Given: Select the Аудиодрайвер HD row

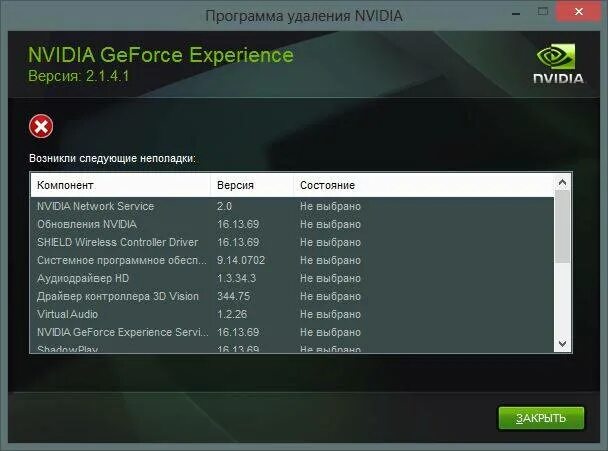Looking at the screenshot, I should coord(292,278).
